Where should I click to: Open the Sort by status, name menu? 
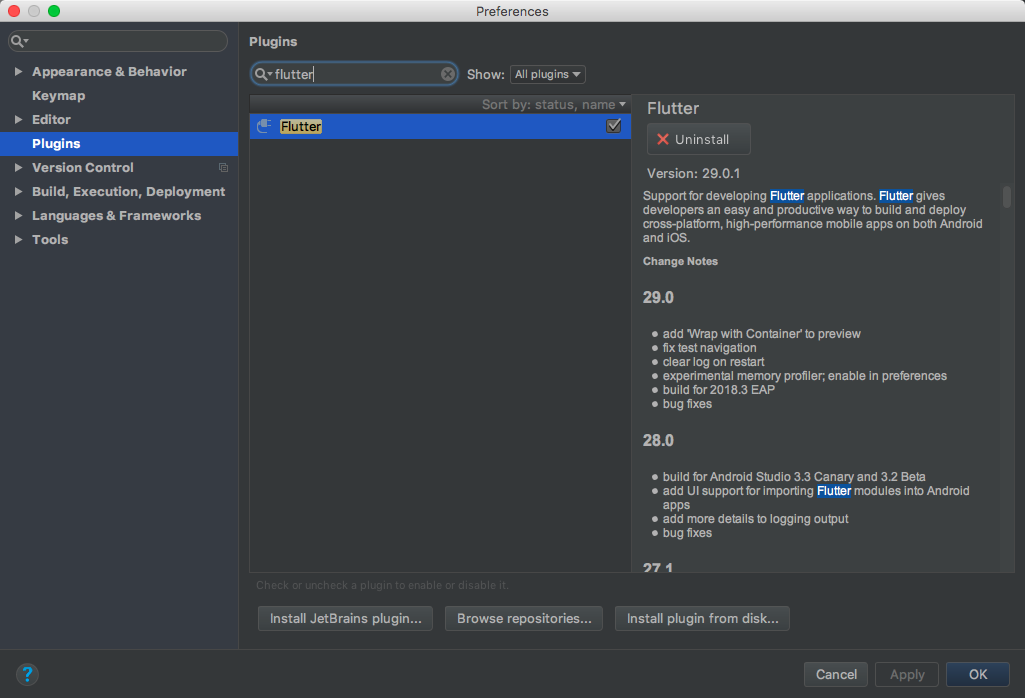pyautogui.click(x=554, y=104)
